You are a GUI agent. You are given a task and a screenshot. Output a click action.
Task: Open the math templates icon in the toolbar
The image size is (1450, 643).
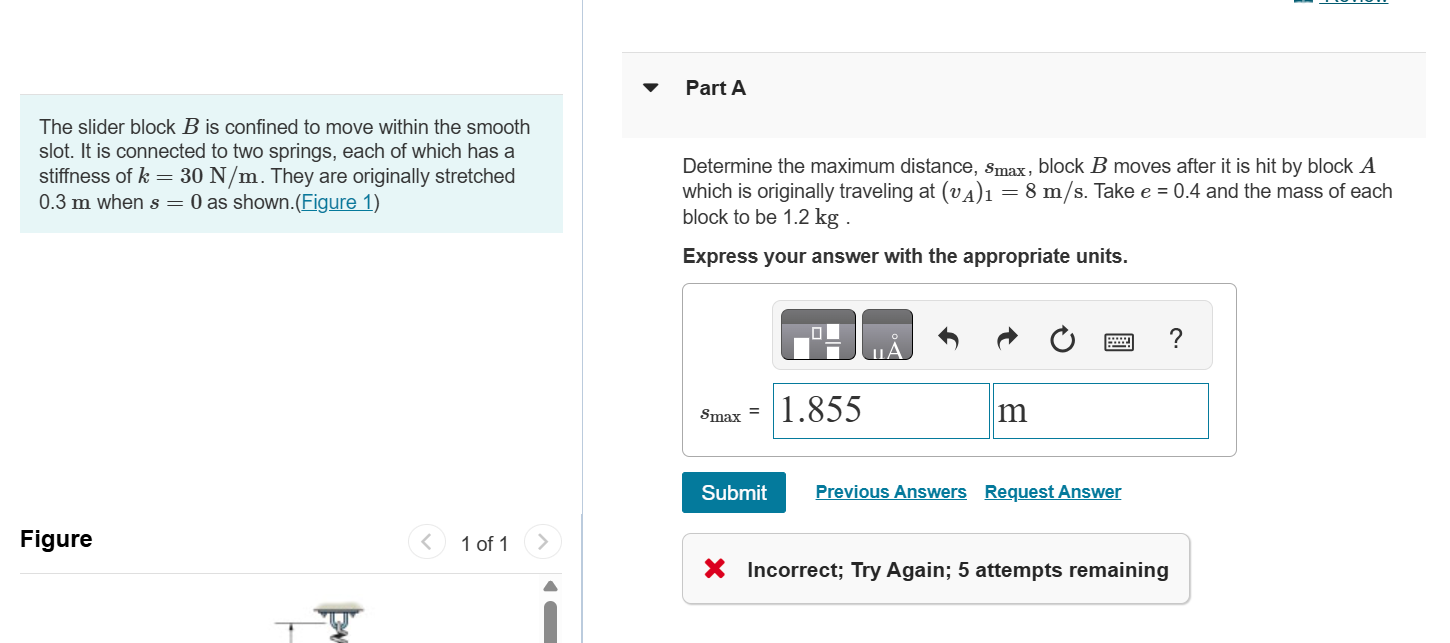[x=817, y=335]
